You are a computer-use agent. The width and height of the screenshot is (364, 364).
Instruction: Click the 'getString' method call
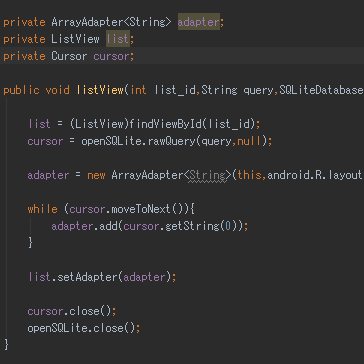pos(192,226)
